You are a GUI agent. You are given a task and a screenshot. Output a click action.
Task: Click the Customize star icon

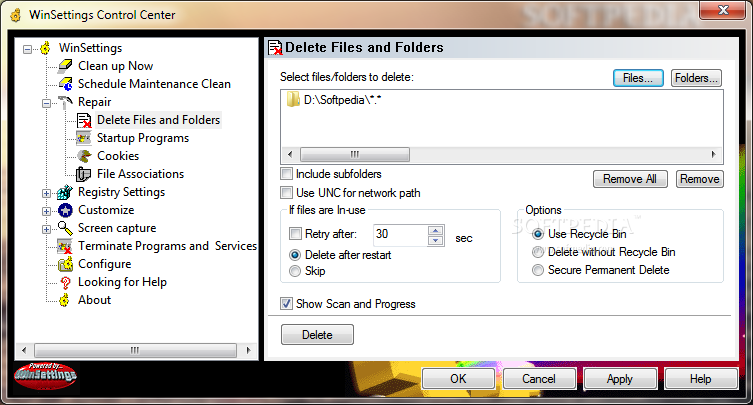tap(65, 210)
